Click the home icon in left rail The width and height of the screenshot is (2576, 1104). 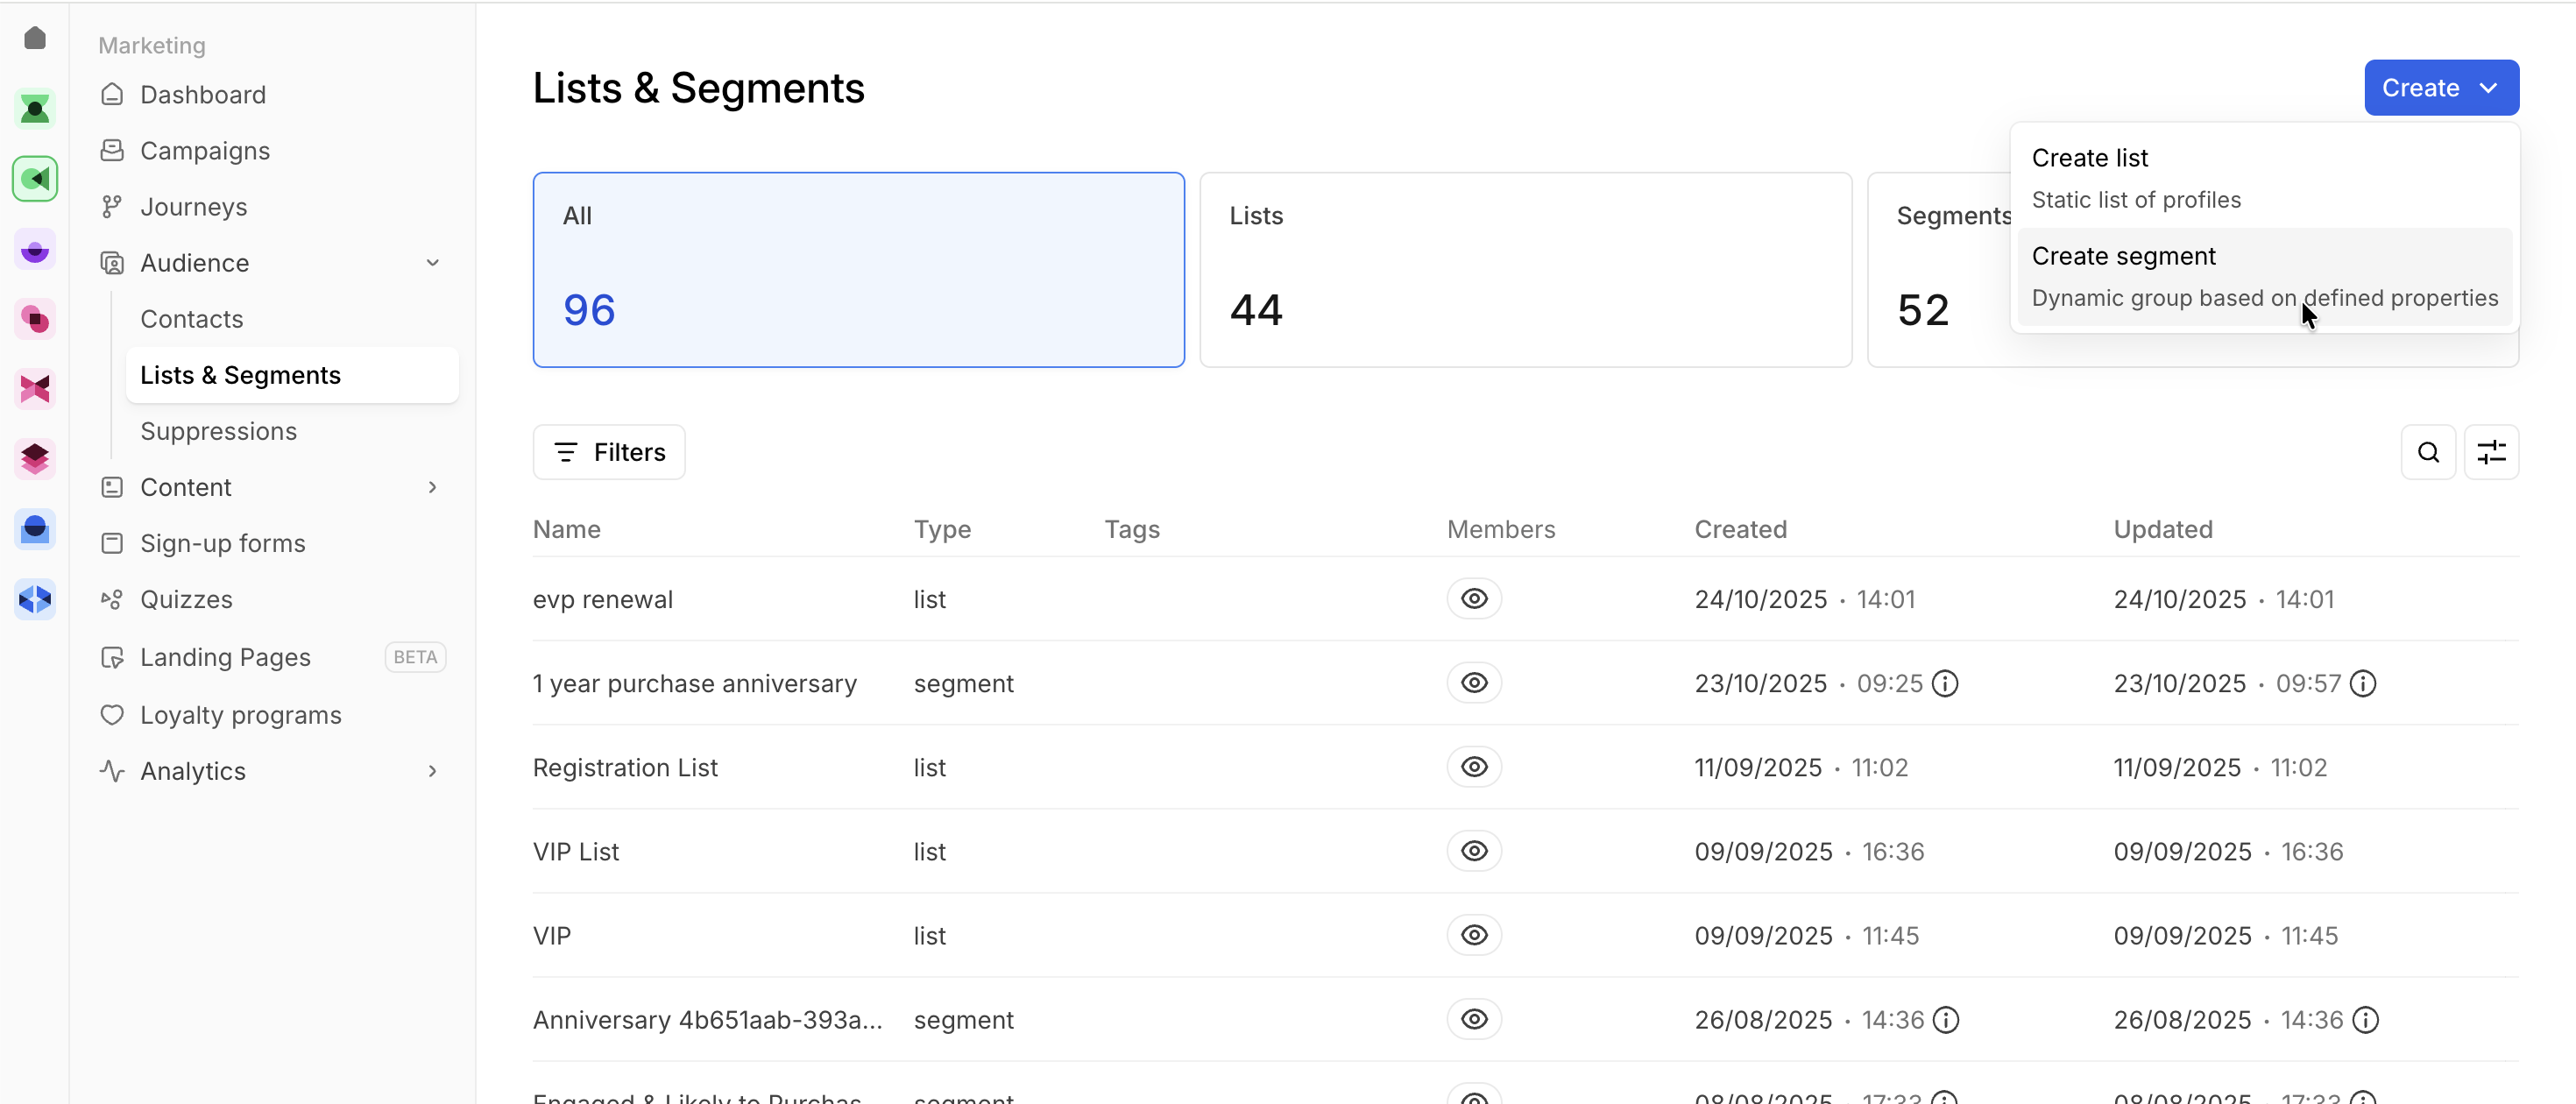pyautogui.click(x=35, y=38)
